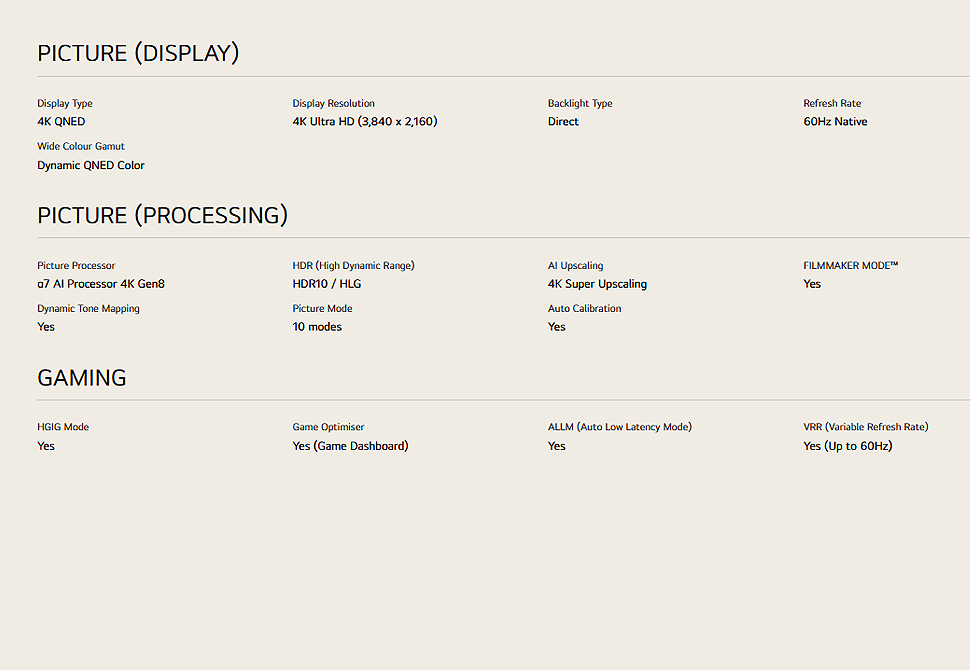Click the FILMMAKER MODE label

coord(851,265)
